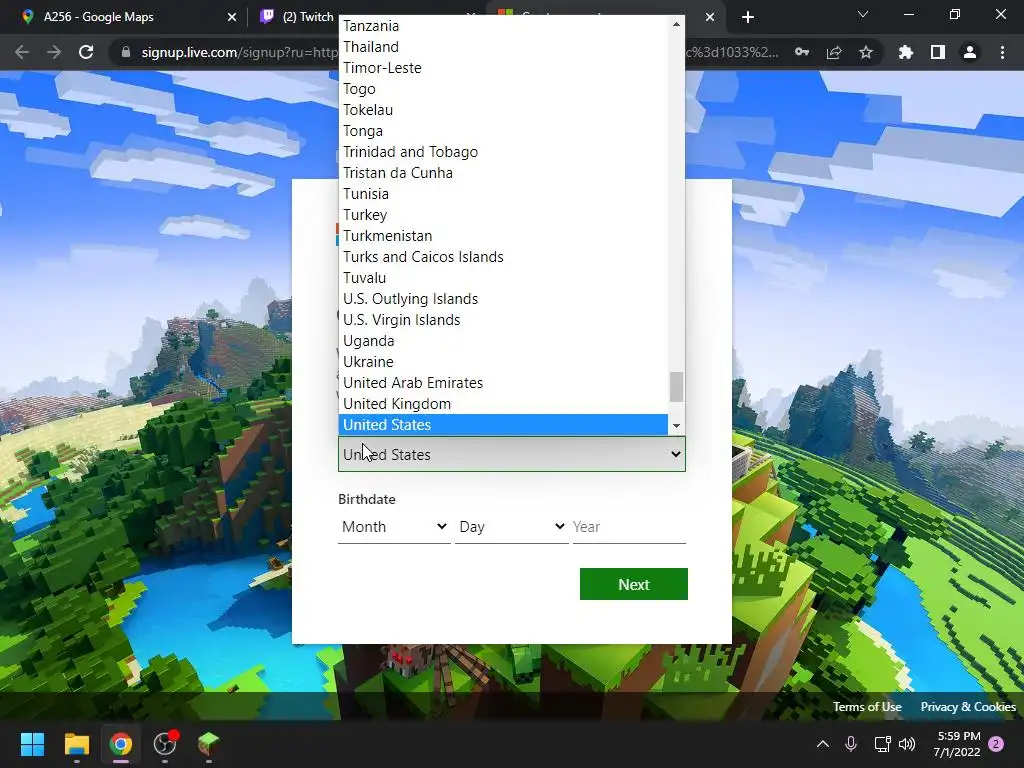View site security lock info
1024x768 pixels.
[x=126, y=52]
